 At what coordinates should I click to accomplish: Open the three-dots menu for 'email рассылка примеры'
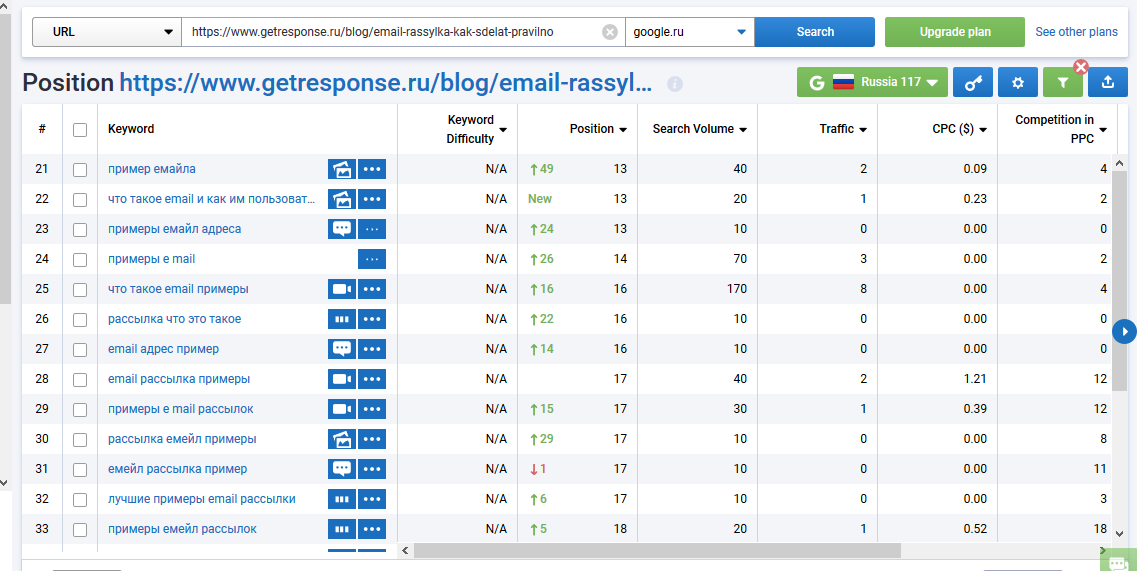pyautogui.click(x=372, y=379)
